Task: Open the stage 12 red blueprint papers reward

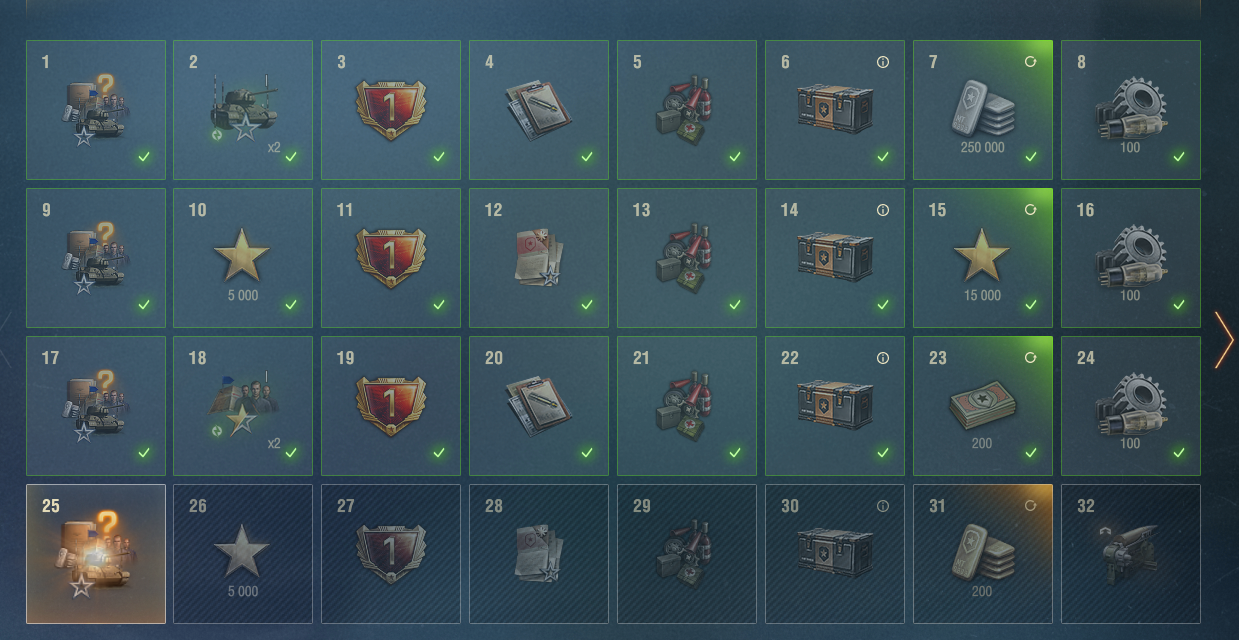Action: (539, 258)
